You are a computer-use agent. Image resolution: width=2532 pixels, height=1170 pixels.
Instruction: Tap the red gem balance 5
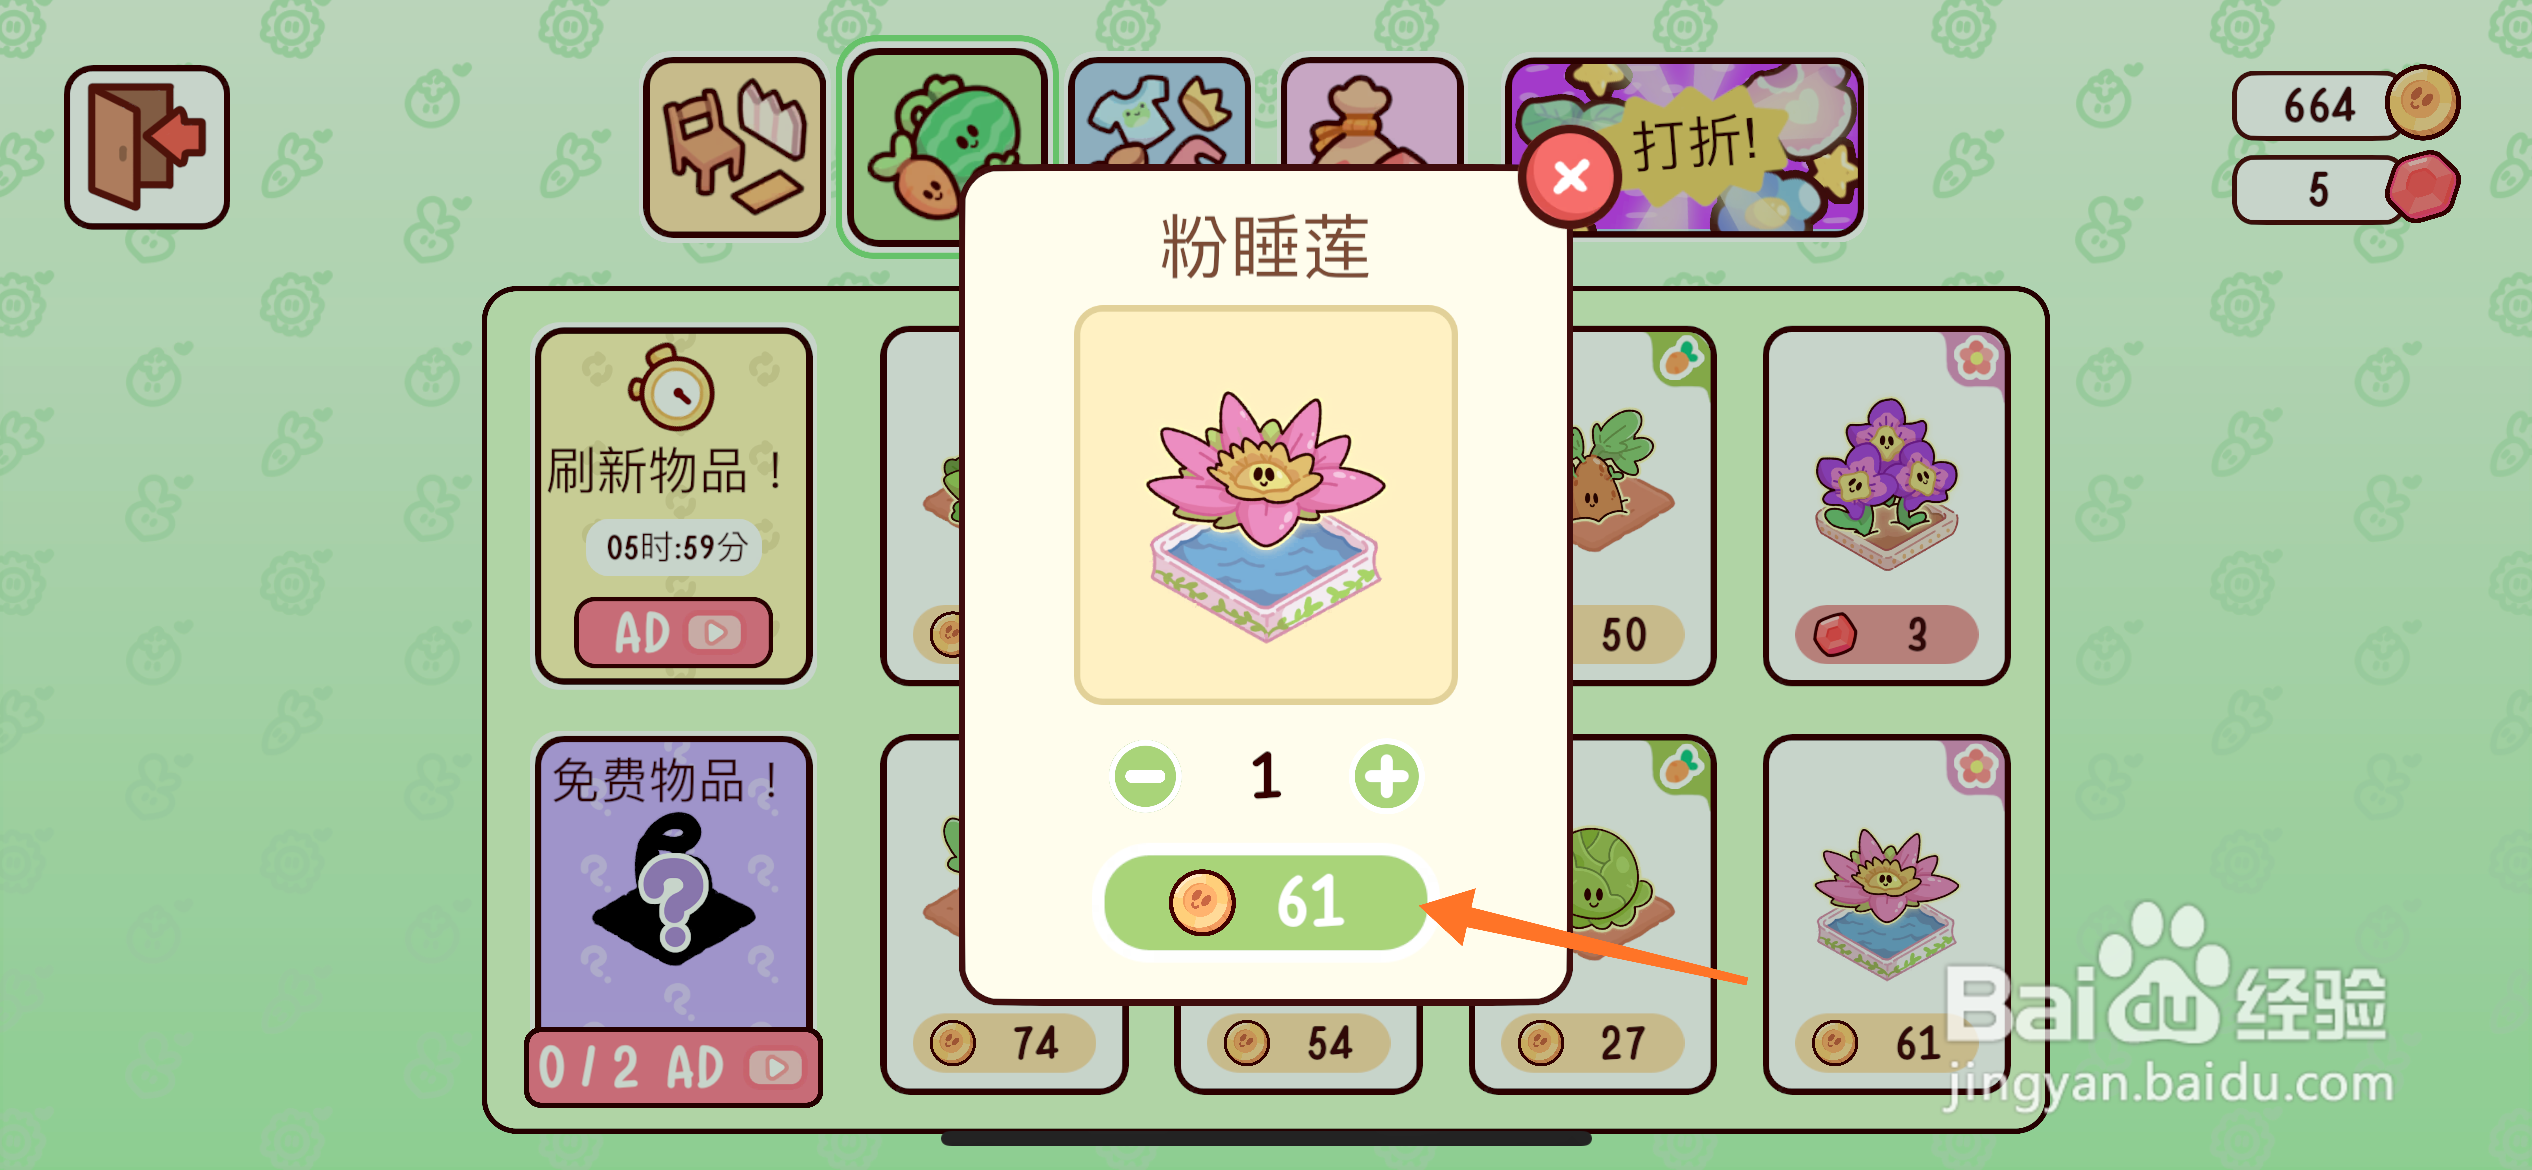pyautogui.click(x=2345, y=187)
